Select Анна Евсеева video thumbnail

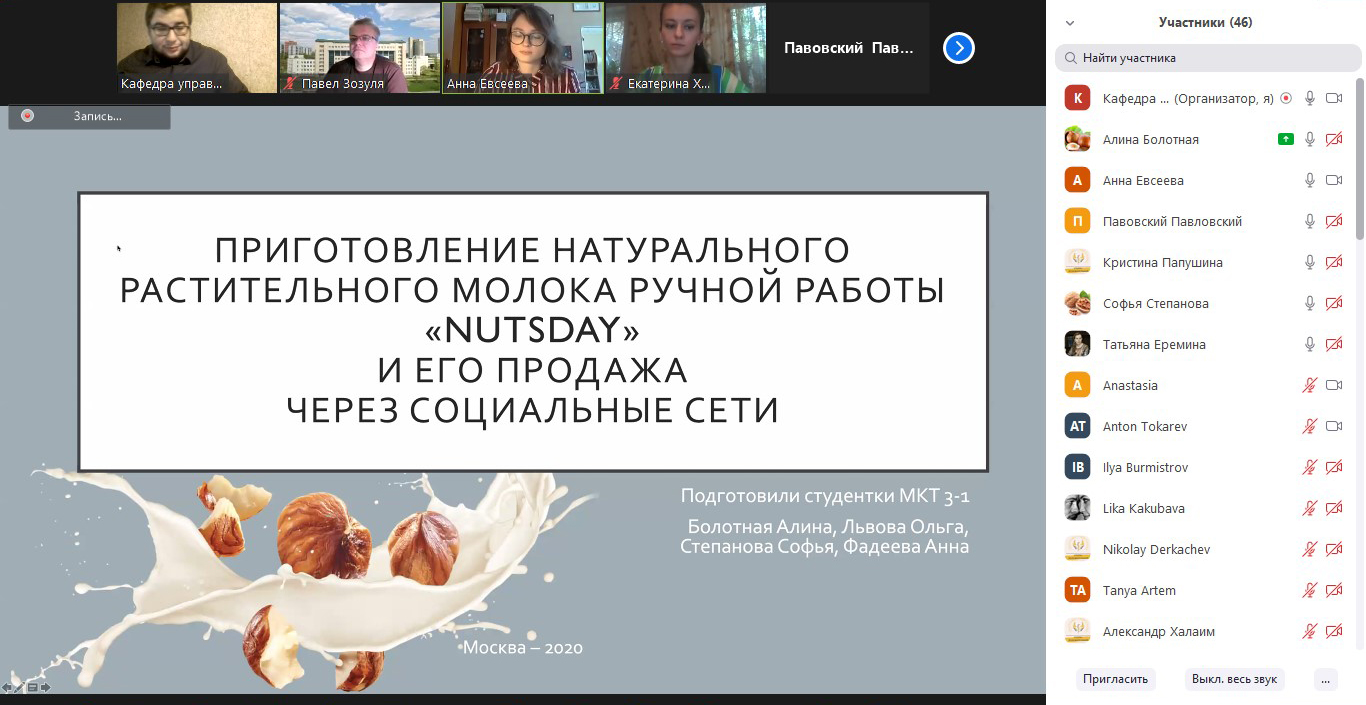coord(523,48)
